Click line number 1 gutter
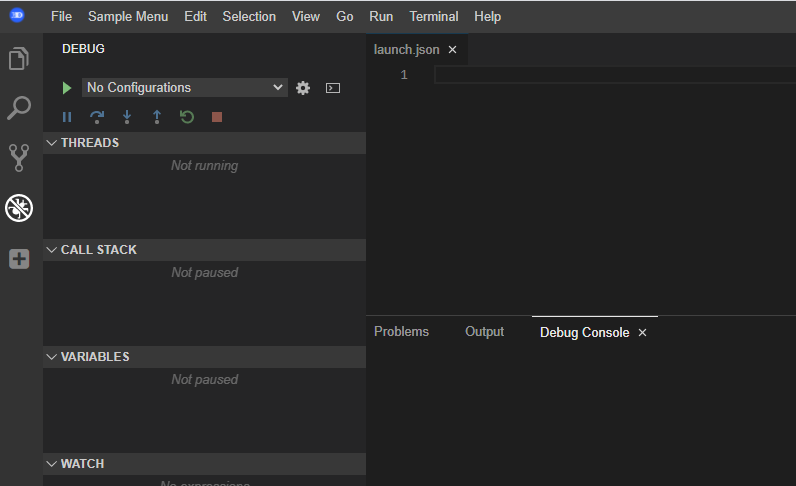796x486 pixels. pyautogui.click(x=404, y=75)
